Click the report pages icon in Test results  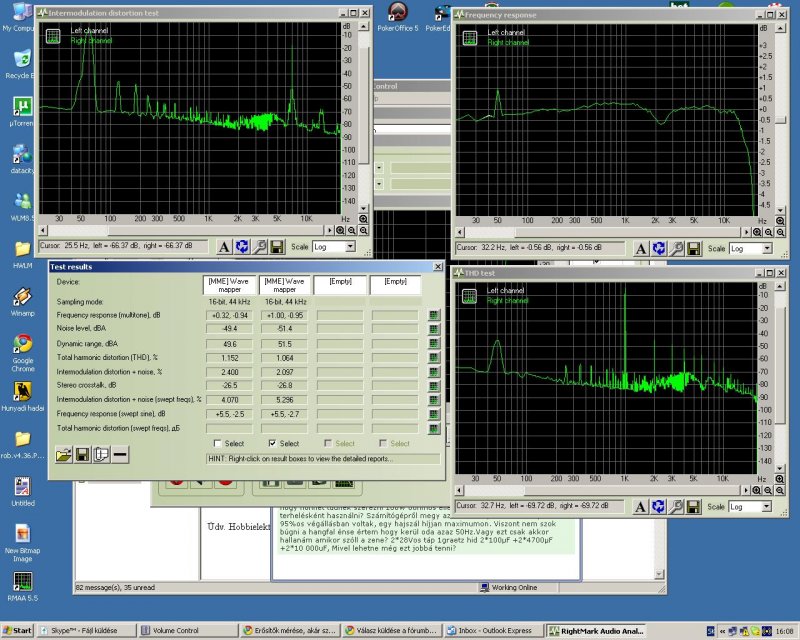[102, 454]
